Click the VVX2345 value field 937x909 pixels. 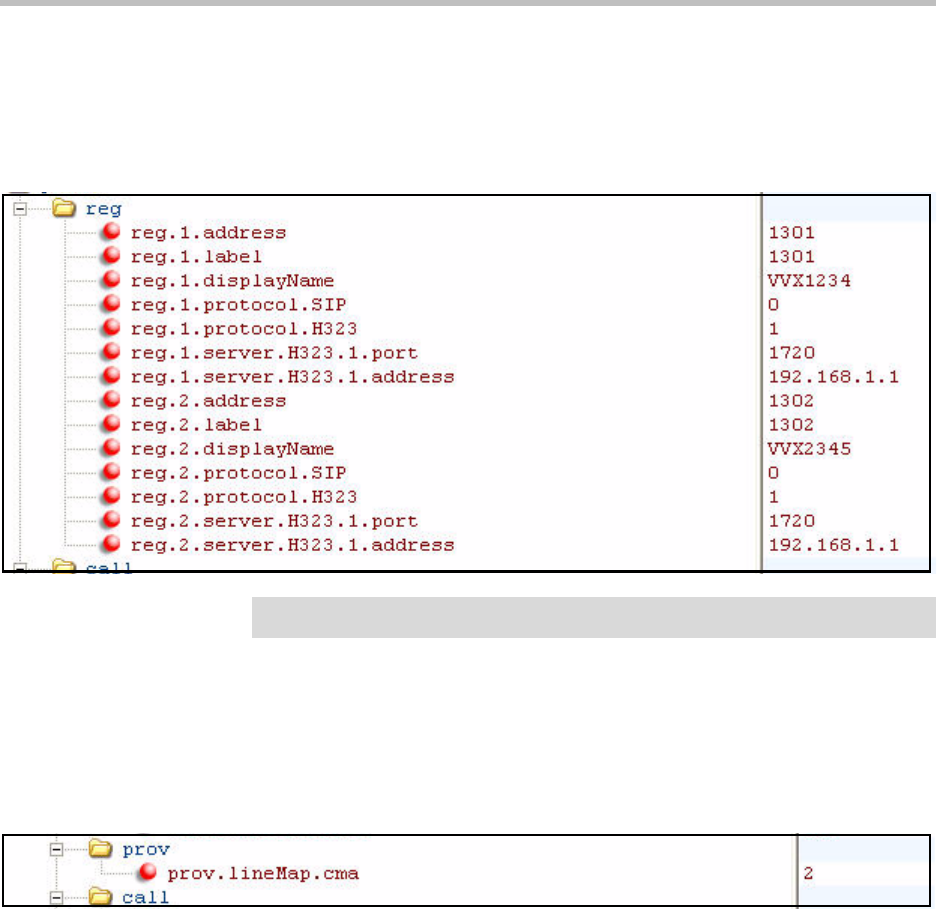click(x=809, y=449)
